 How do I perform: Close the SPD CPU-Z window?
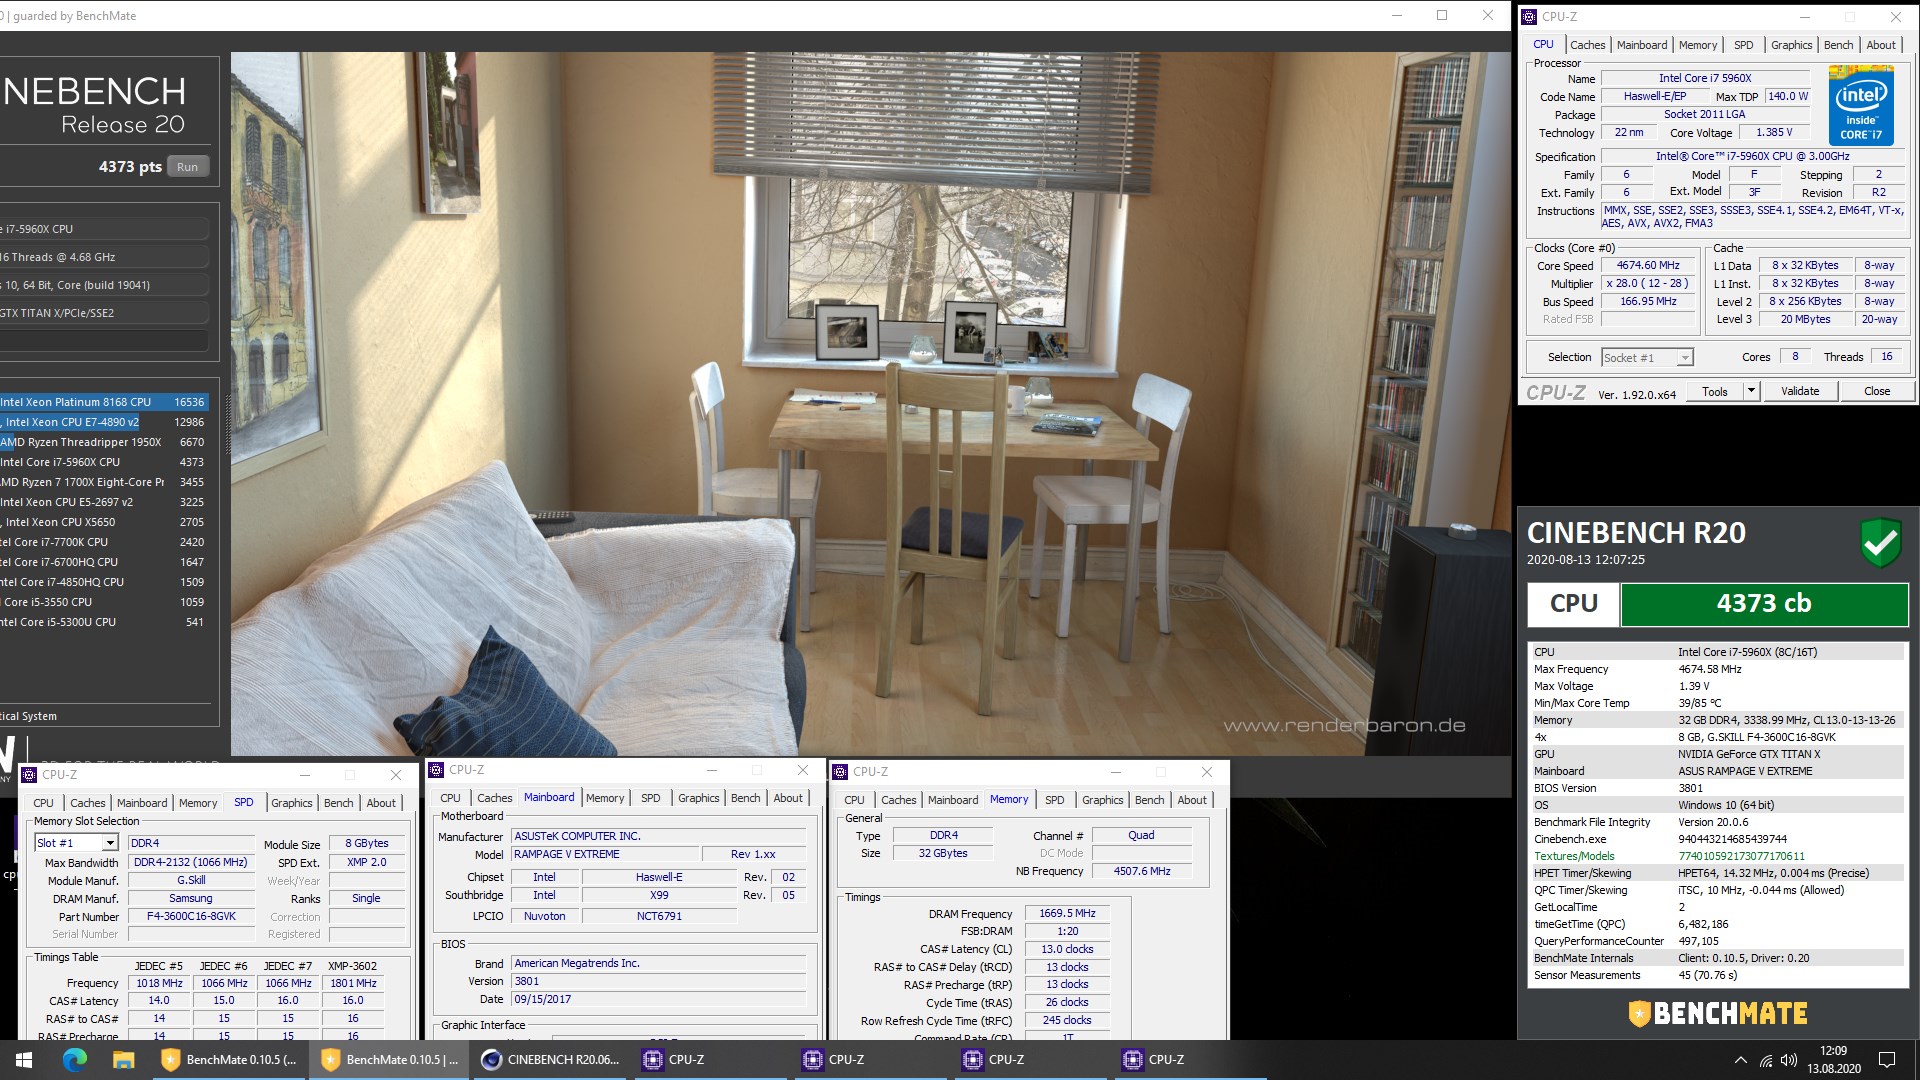pyautogui.click(x=396, y=775)
